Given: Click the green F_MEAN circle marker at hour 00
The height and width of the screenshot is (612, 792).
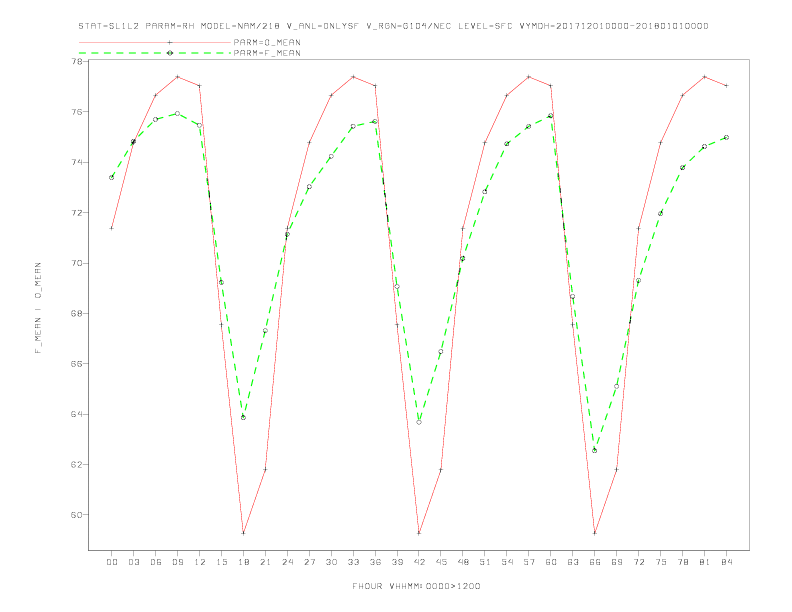Looking at the screenshot, I should coord(112,177).
